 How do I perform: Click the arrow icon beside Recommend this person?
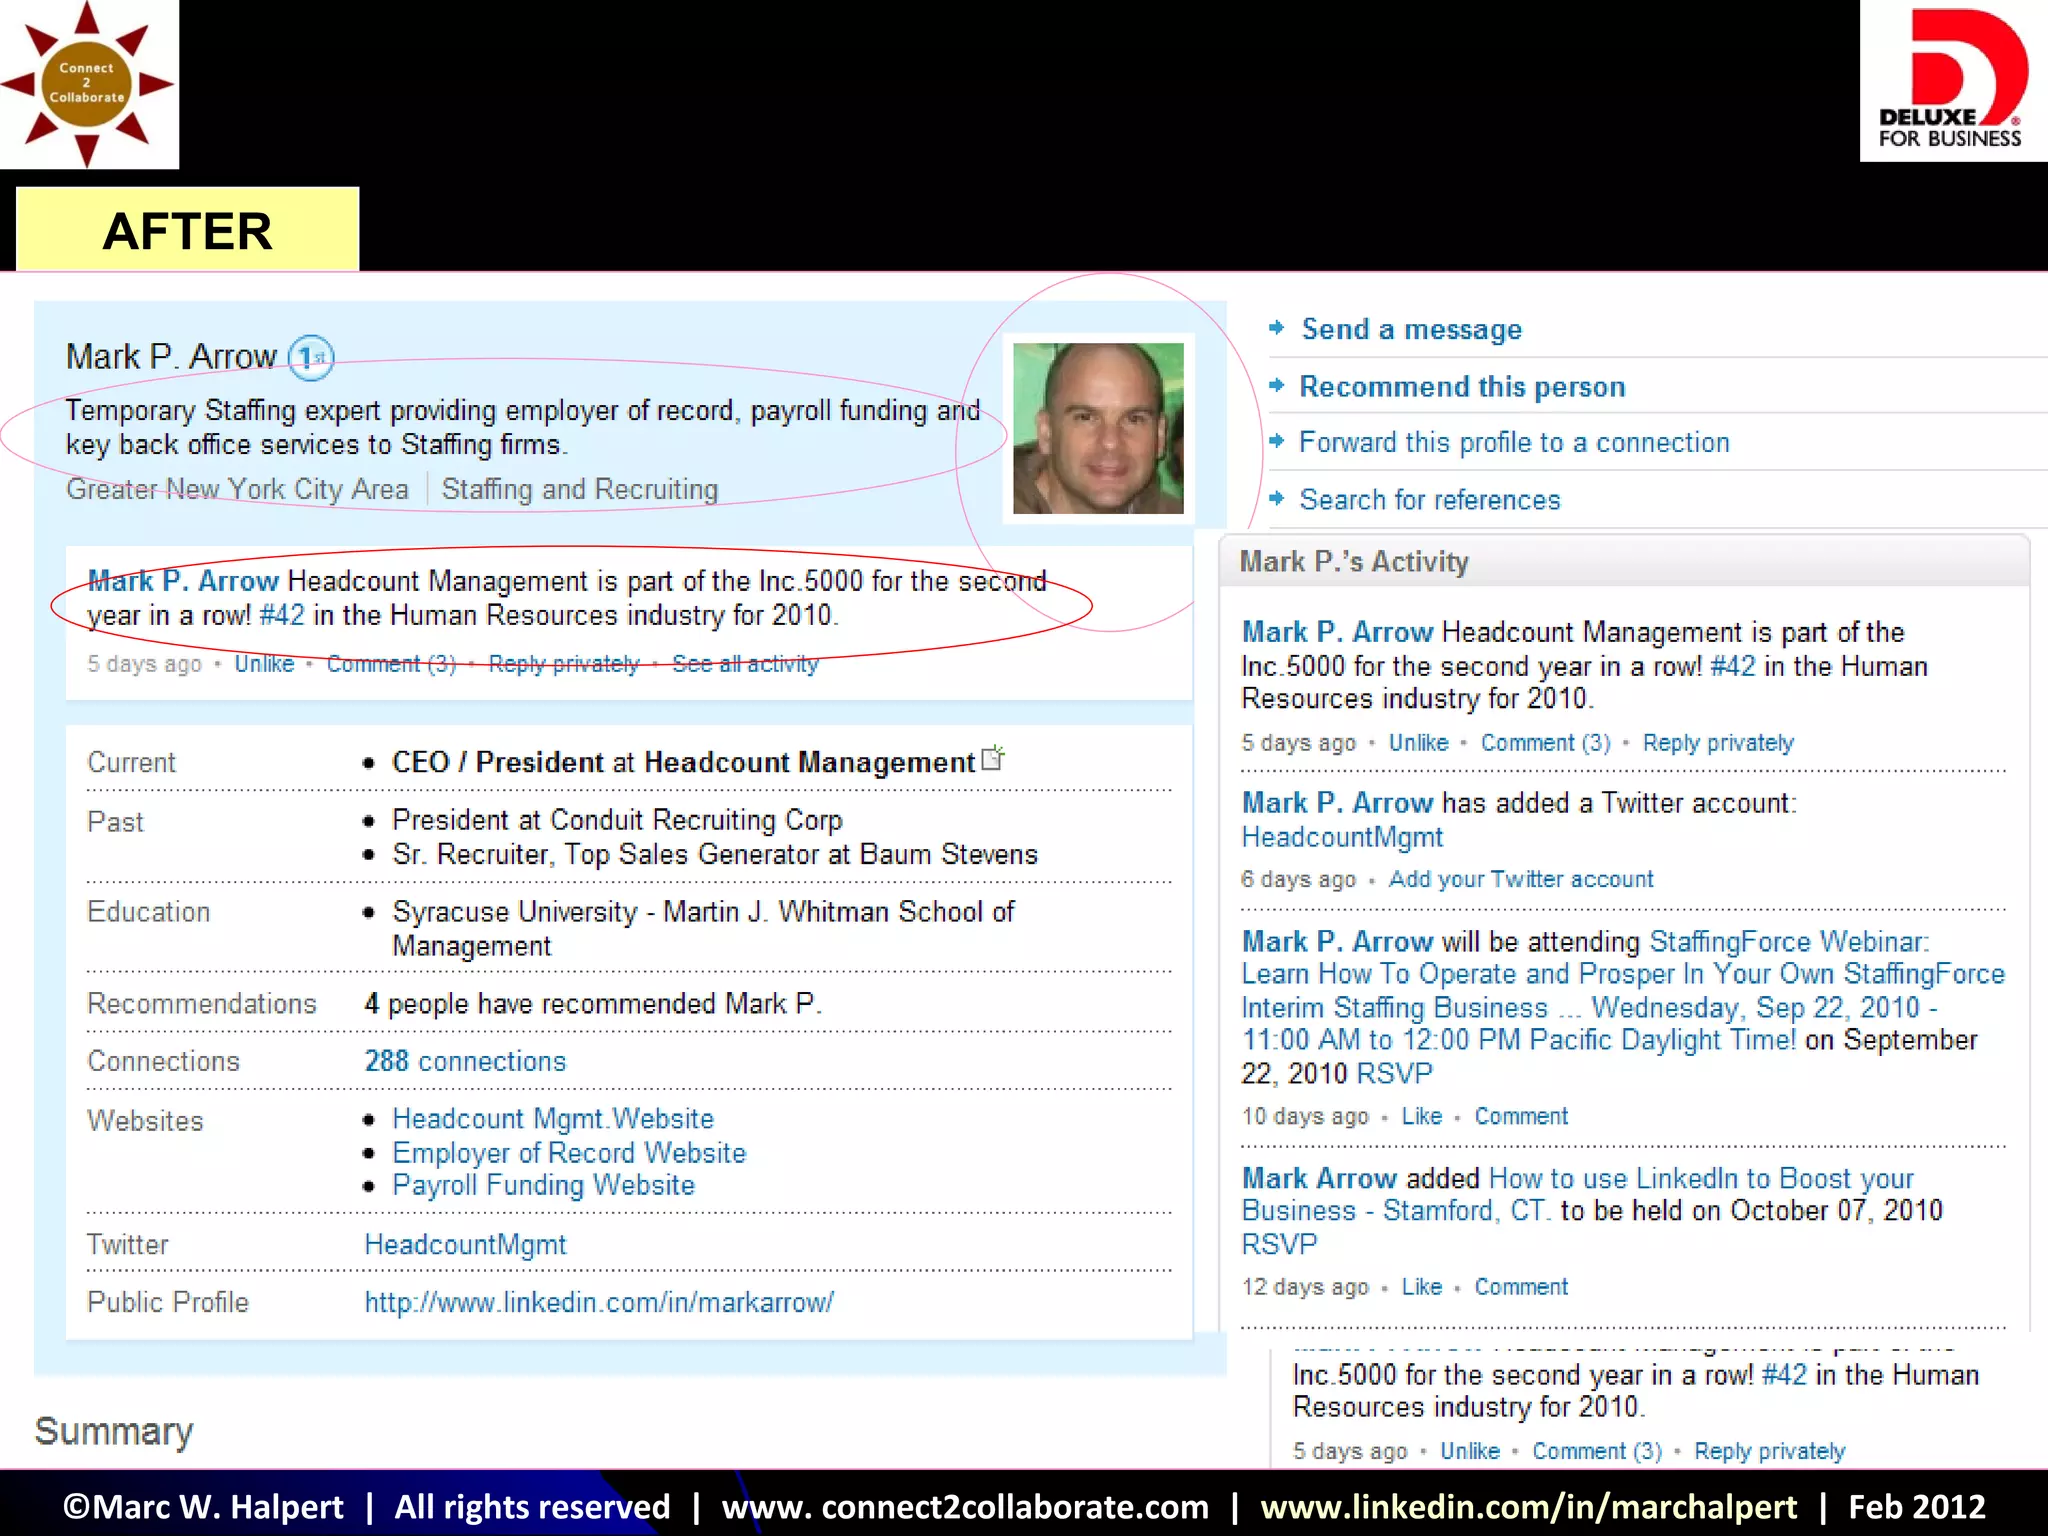pyautogui.click(x=1276, y=385)
